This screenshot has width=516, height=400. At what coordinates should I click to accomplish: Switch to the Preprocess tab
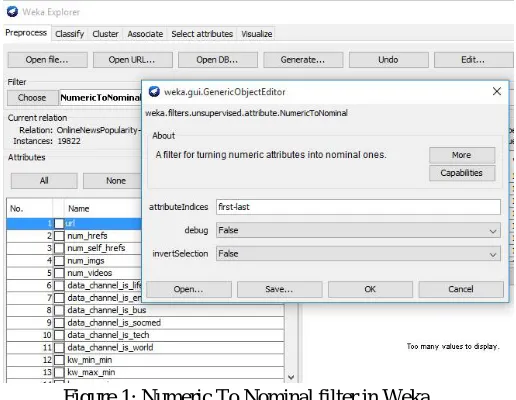pyautogui.click(x=26, y=33)
